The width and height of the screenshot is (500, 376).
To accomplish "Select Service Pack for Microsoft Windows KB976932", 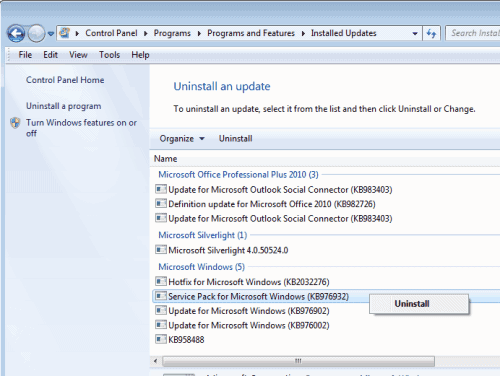I will pos(258,296).
